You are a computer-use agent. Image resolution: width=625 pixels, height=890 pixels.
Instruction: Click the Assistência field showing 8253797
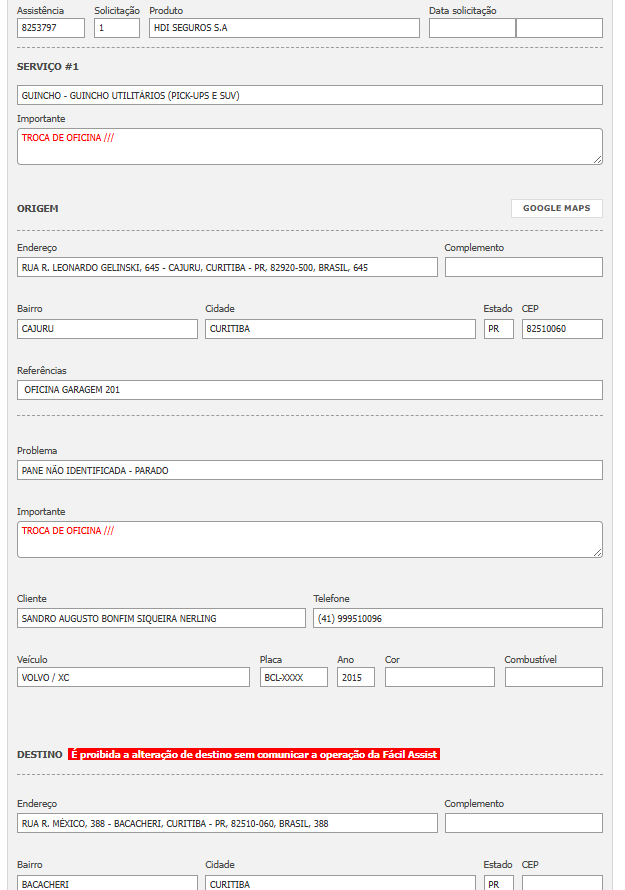pos(51,28)
